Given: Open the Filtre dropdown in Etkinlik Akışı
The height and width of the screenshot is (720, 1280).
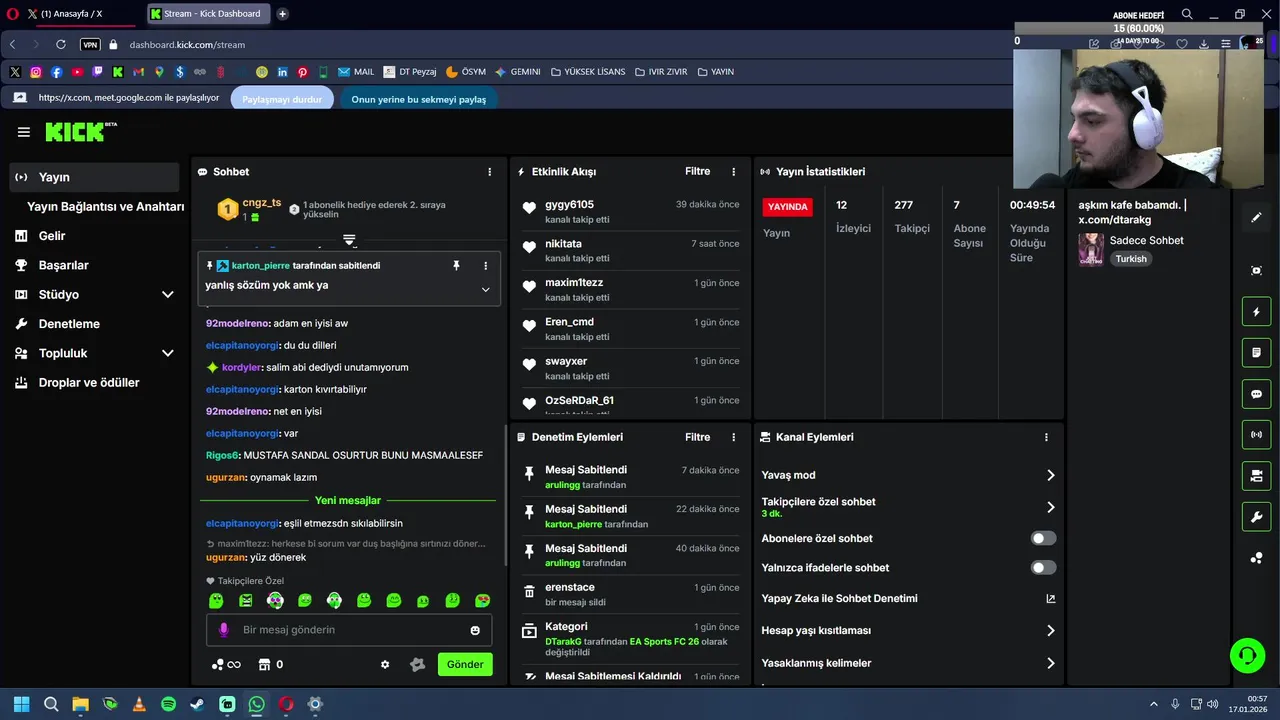Looking at the screenshot, I should pos(697,172).
